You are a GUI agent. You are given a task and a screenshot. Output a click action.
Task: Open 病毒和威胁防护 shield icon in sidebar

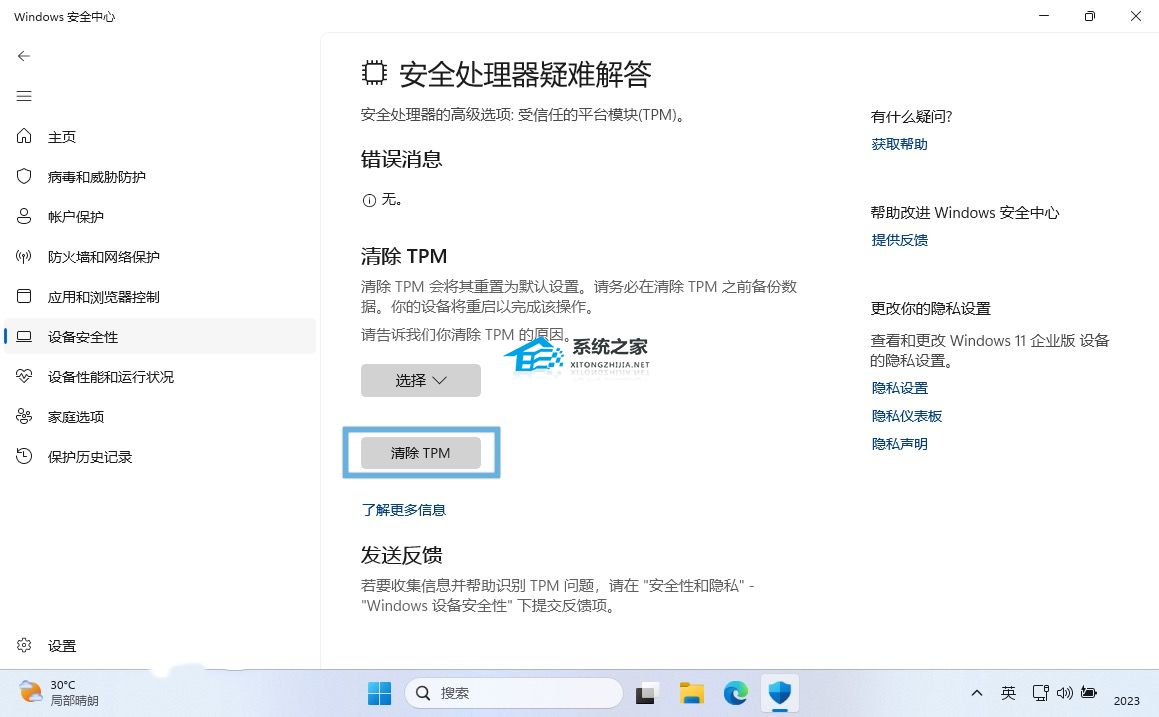pos(22,176)
